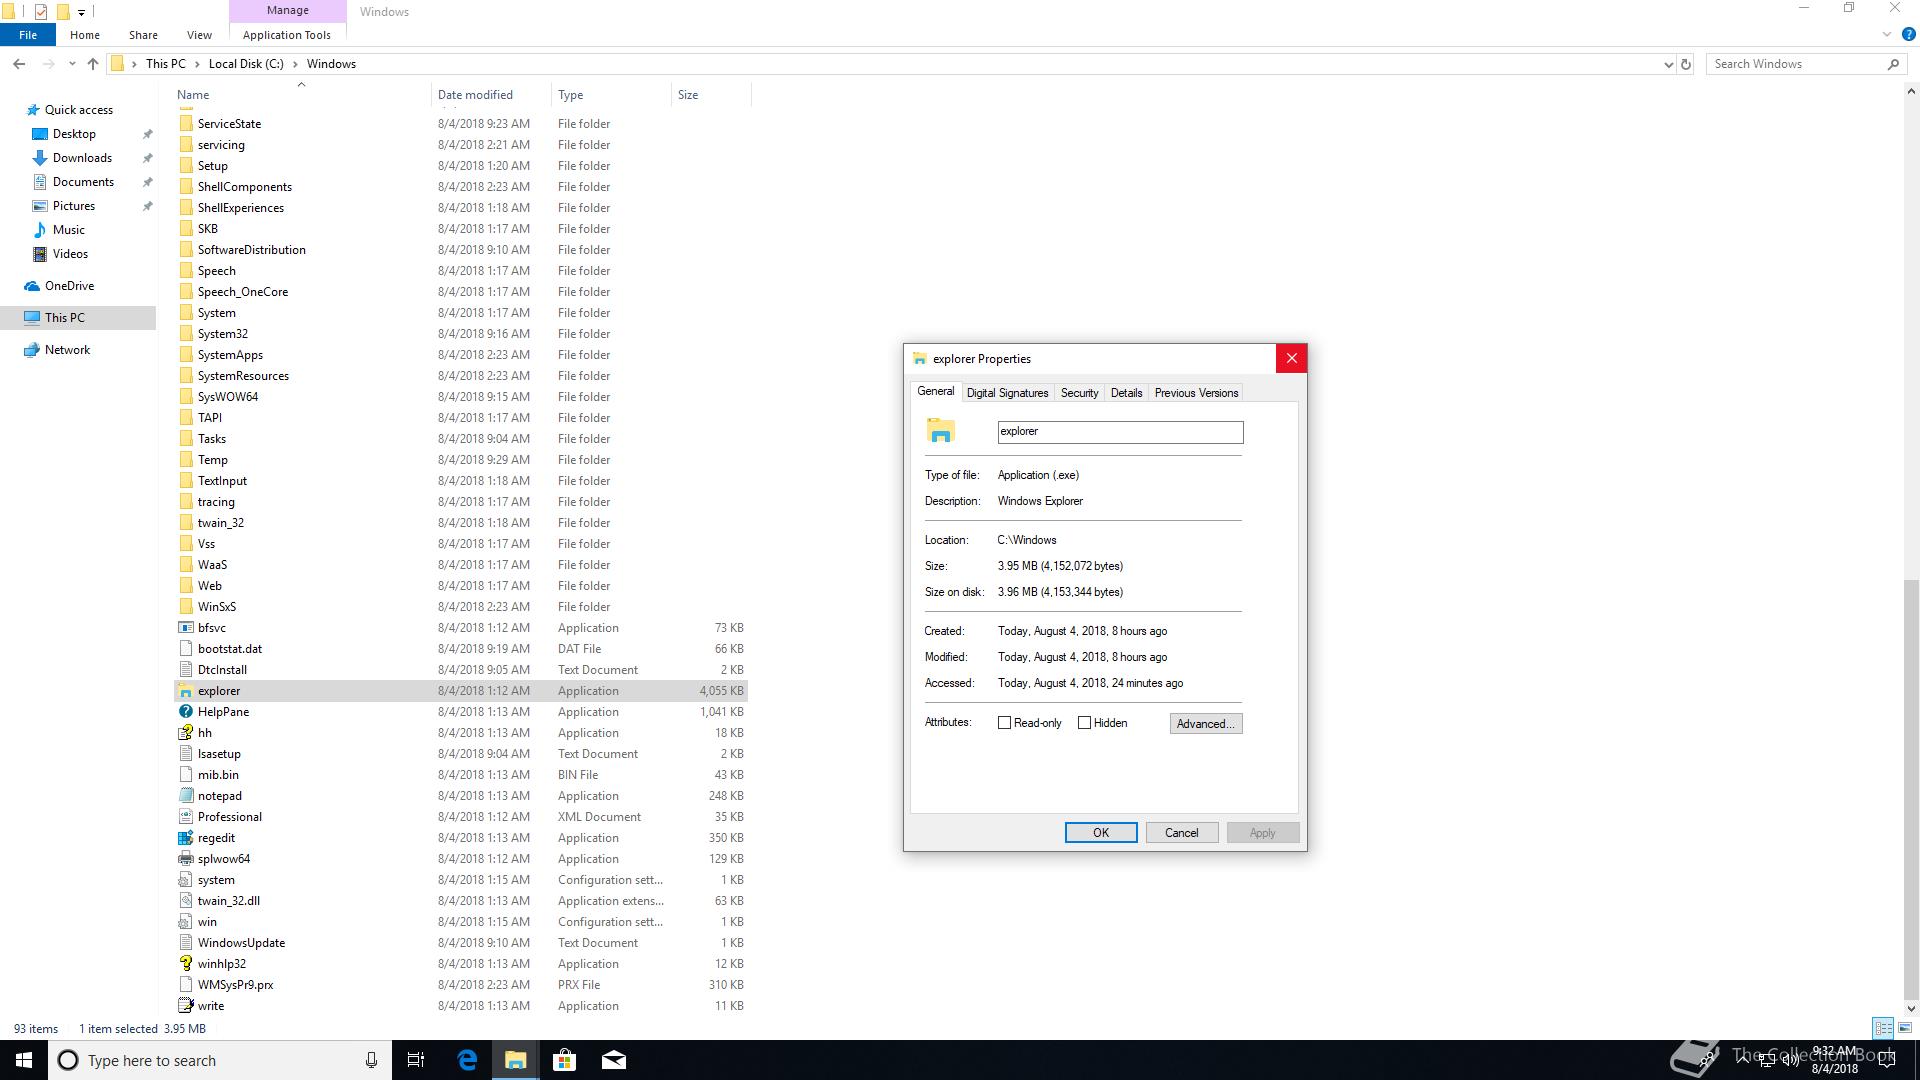Screen dimensions: 1920x1080
Task: Open Downloads in the sidebar
Action: coord(82,158)
